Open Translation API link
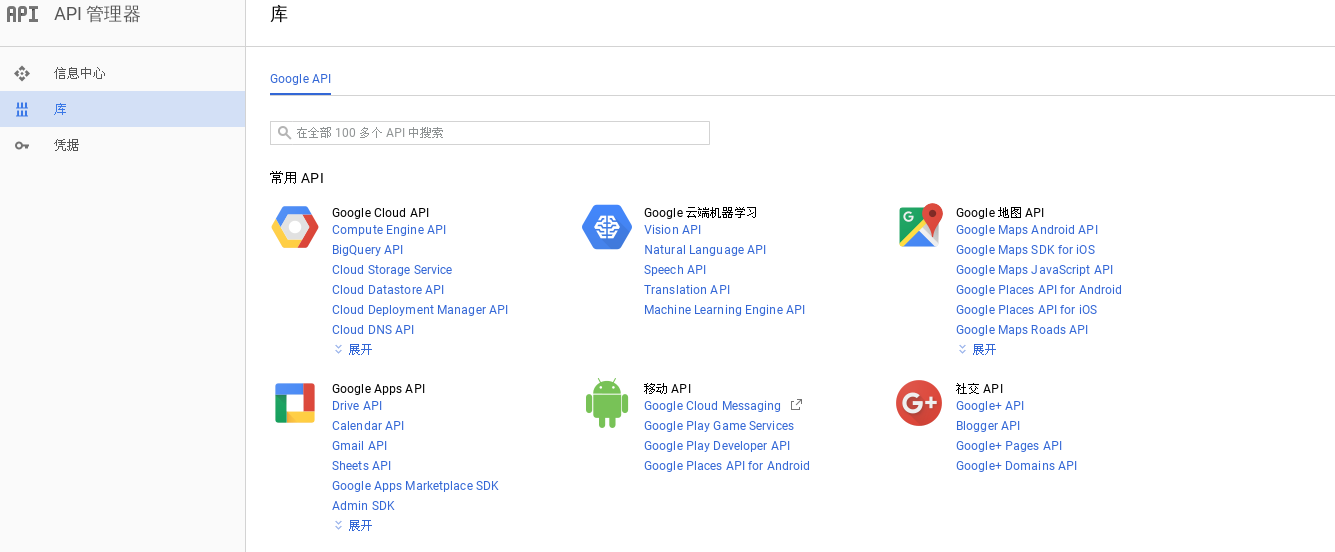Viewport: 1335px width, 552px height. [x=687, y=290]
